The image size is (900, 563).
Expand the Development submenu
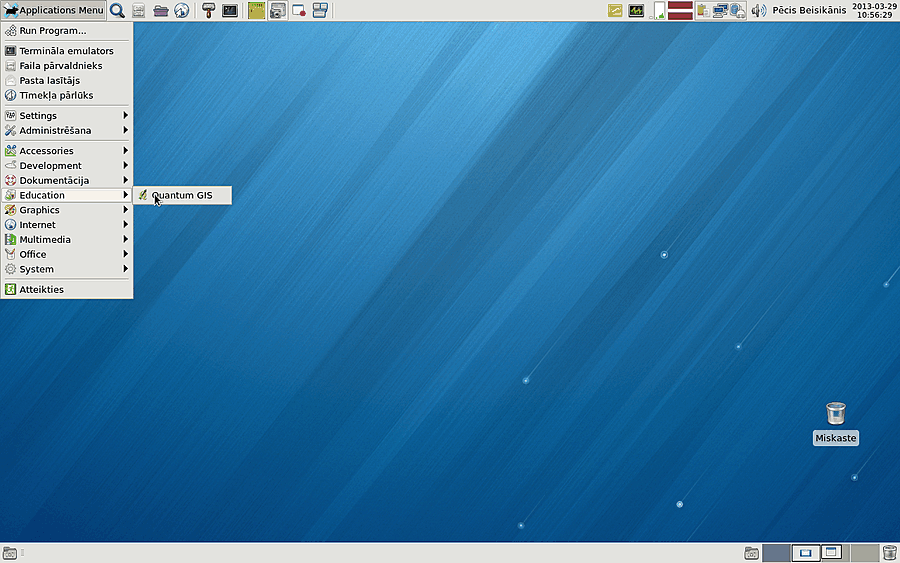coord(67,165)
